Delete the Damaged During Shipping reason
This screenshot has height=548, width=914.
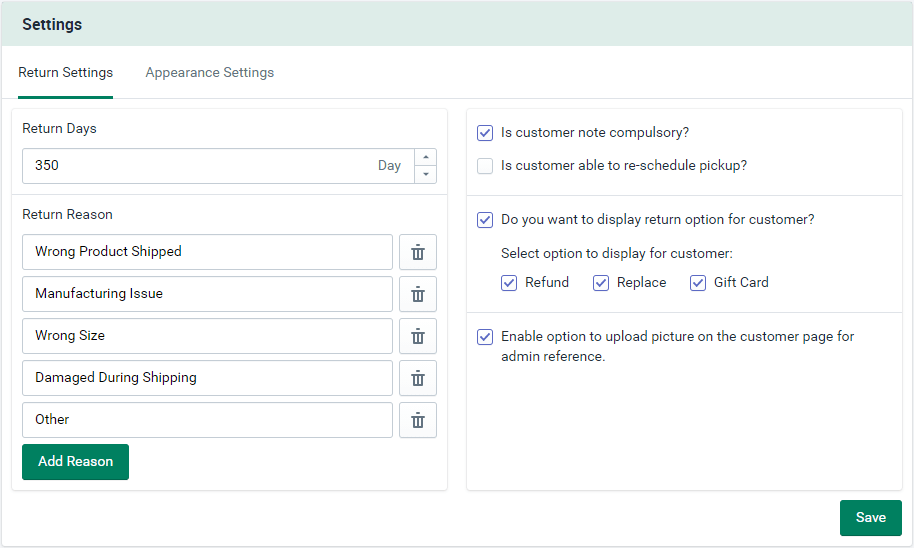tap(418, 378)
